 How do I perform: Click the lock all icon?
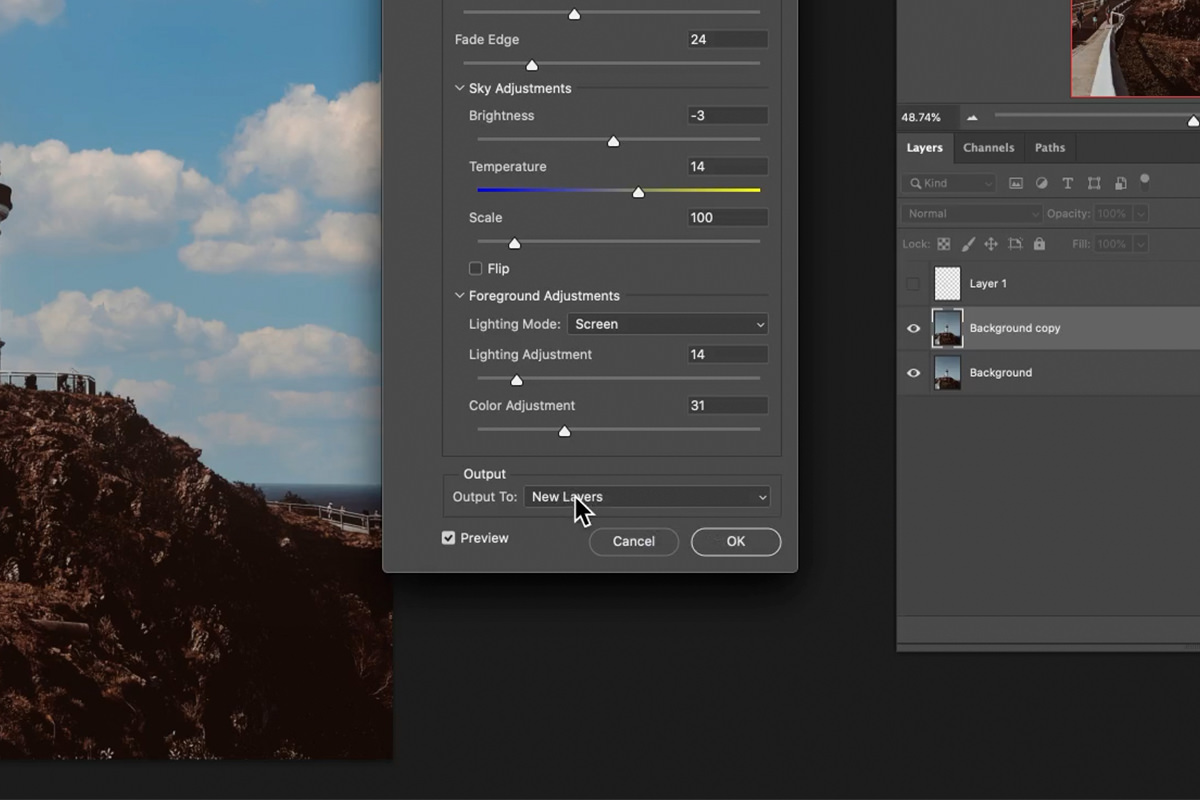(1040, 244)
